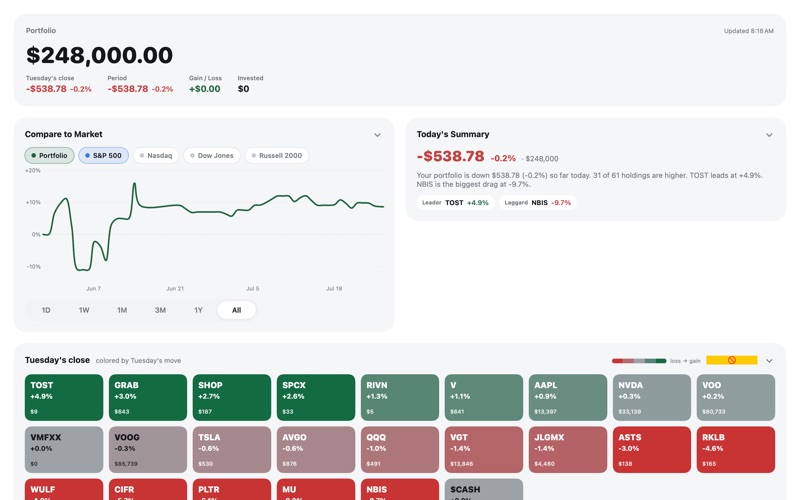Select the RIVN +1.3% tile
Image resolution: width=800 pixels, height=500 pixels.
[x=400, y=397]
